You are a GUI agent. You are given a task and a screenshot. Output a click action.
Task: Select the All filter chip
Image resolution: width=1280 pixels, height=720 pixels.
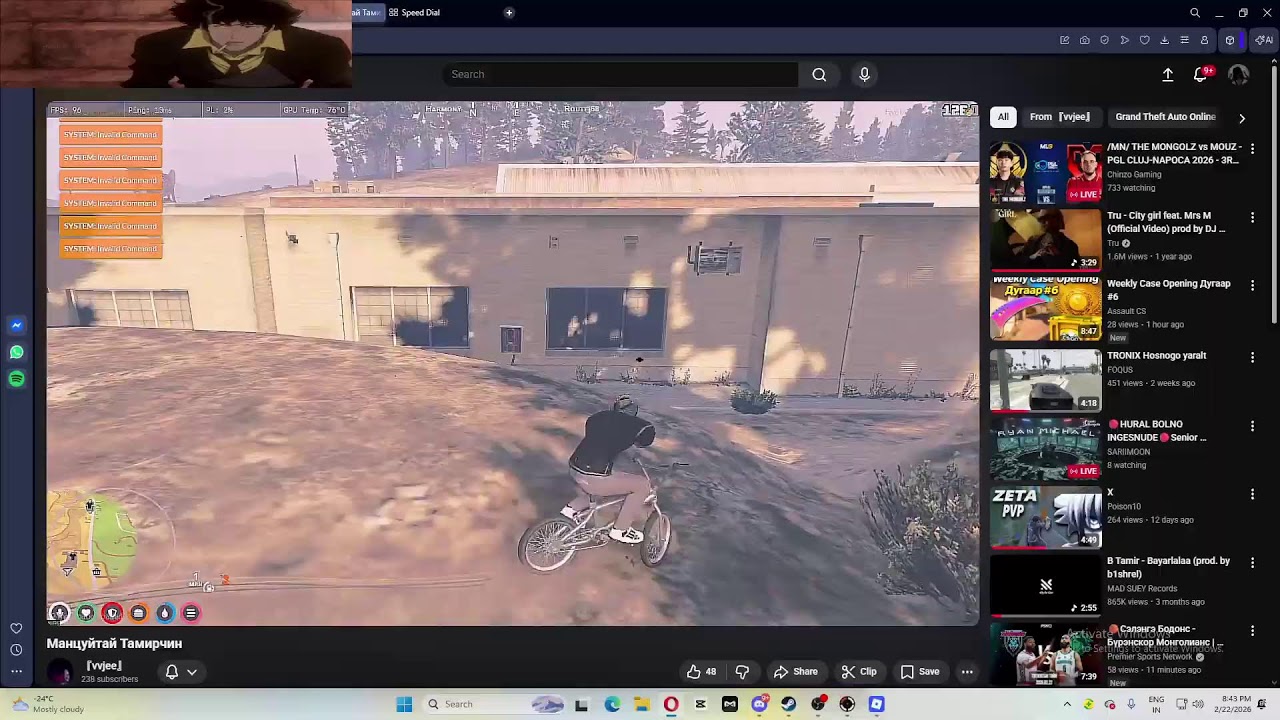[x=1003, y=117]
